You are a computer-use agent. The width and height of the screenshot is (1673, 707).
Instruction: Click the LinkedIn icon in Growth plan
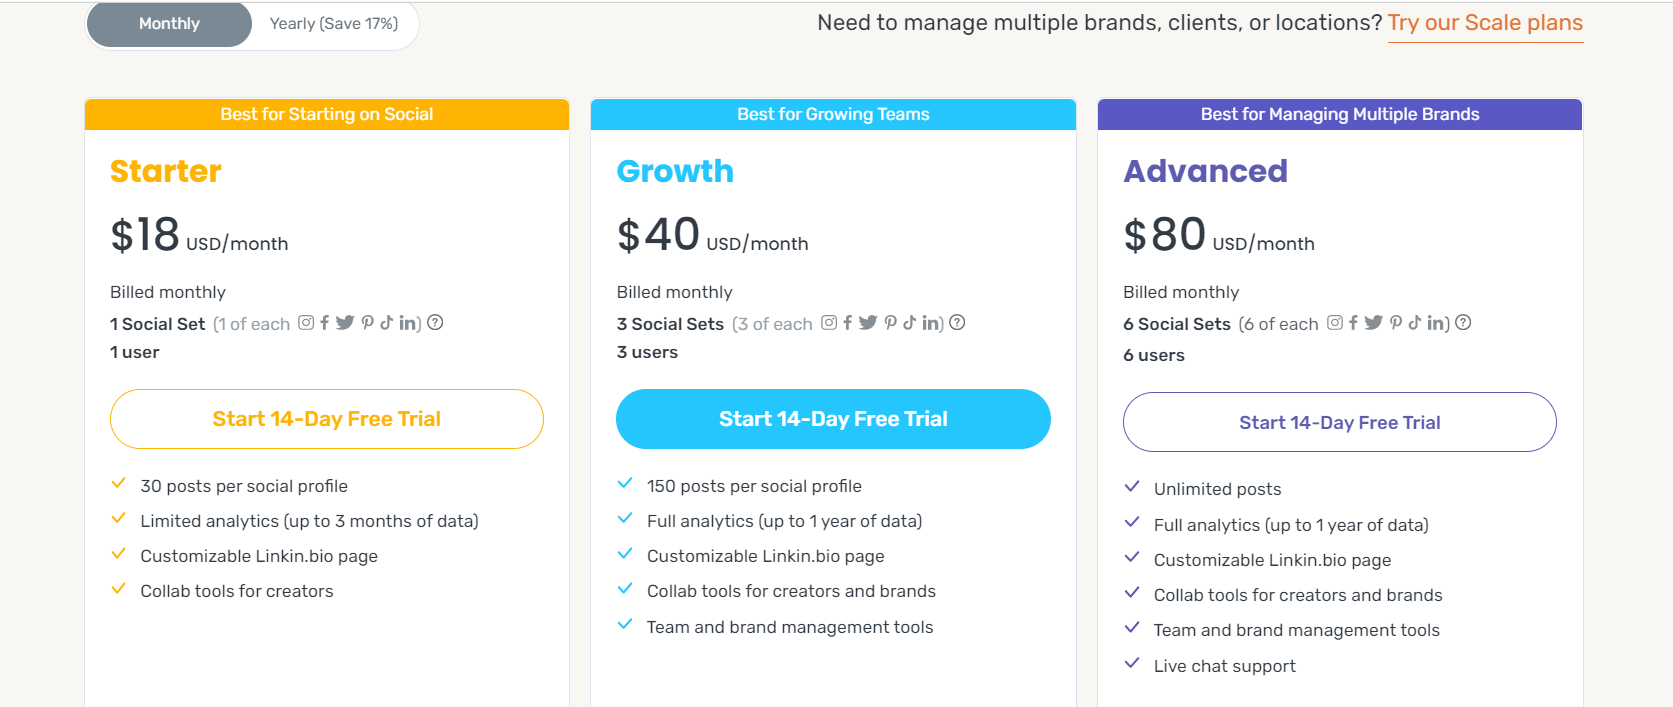pos(930,322)
